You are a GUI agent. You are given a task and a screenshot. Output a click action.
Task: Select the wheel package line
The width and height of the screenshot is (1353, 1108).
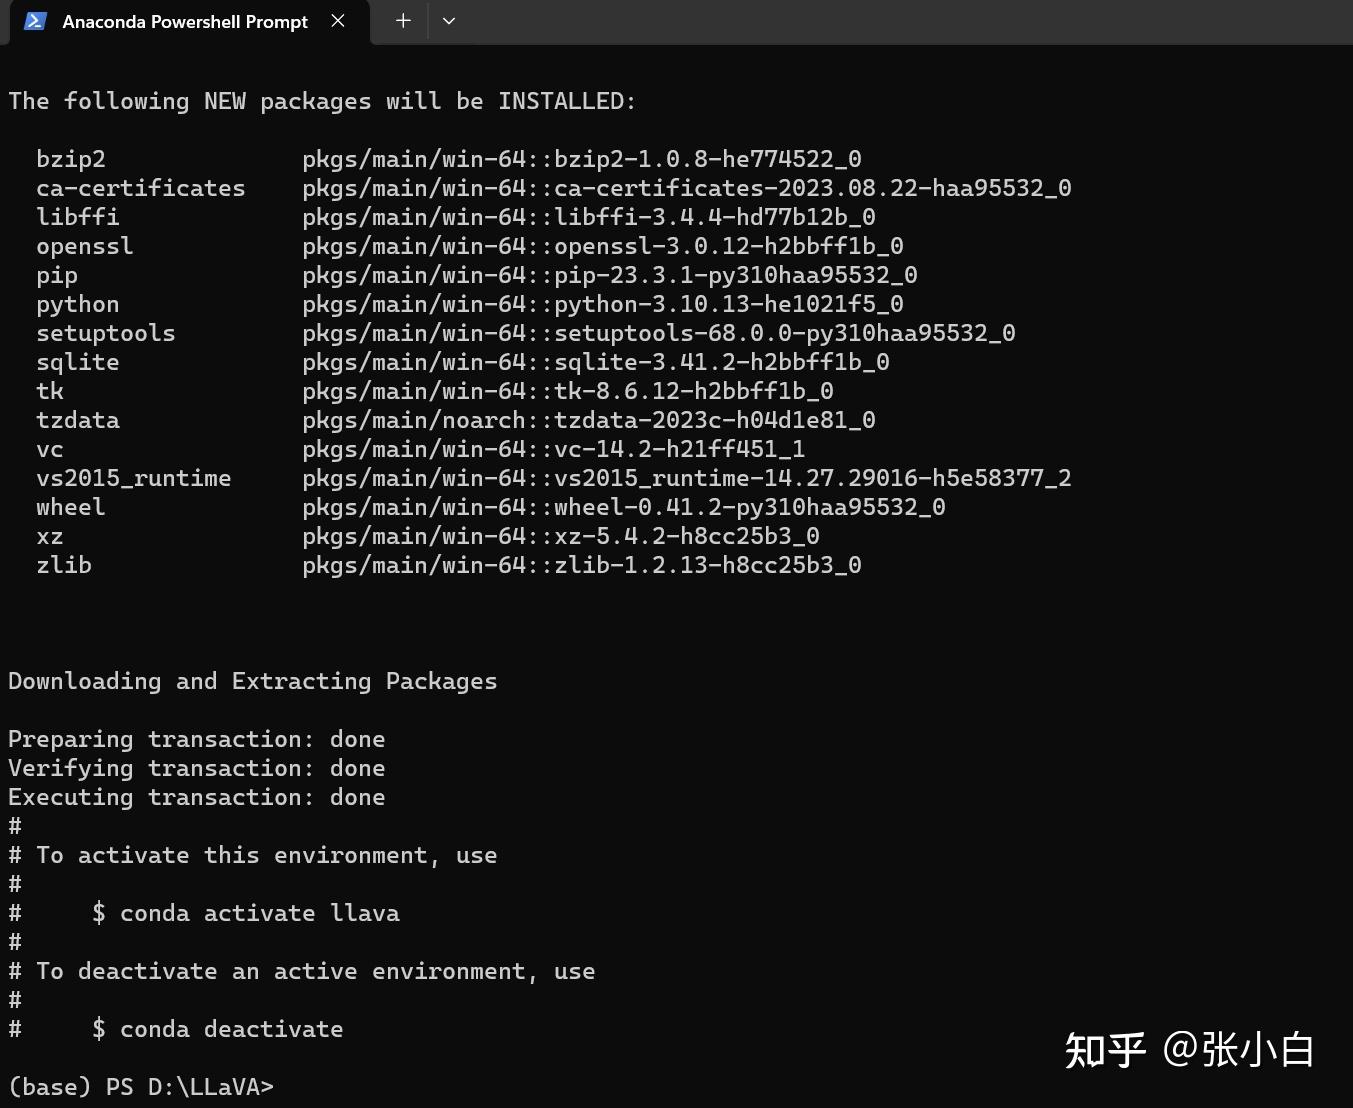[623, 506]
